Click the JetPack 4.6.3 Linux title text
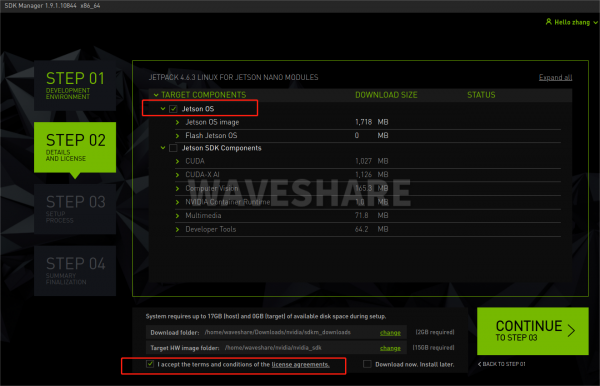 coord(233,77)
